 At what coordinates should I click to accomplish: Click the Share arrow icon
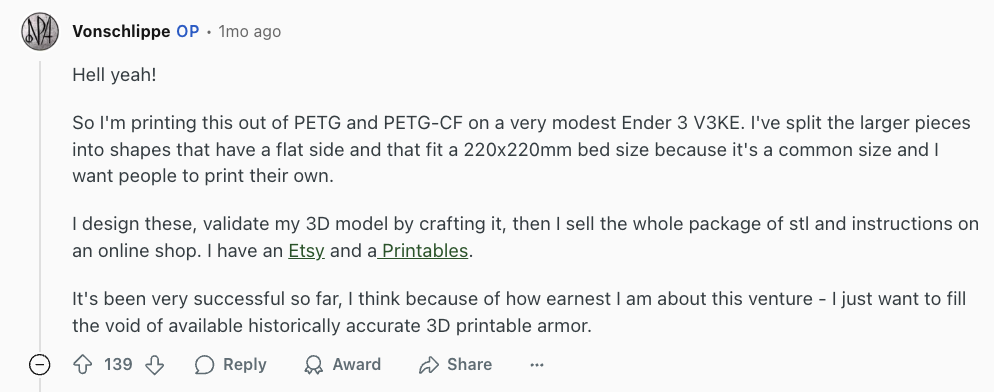(429, 365)
